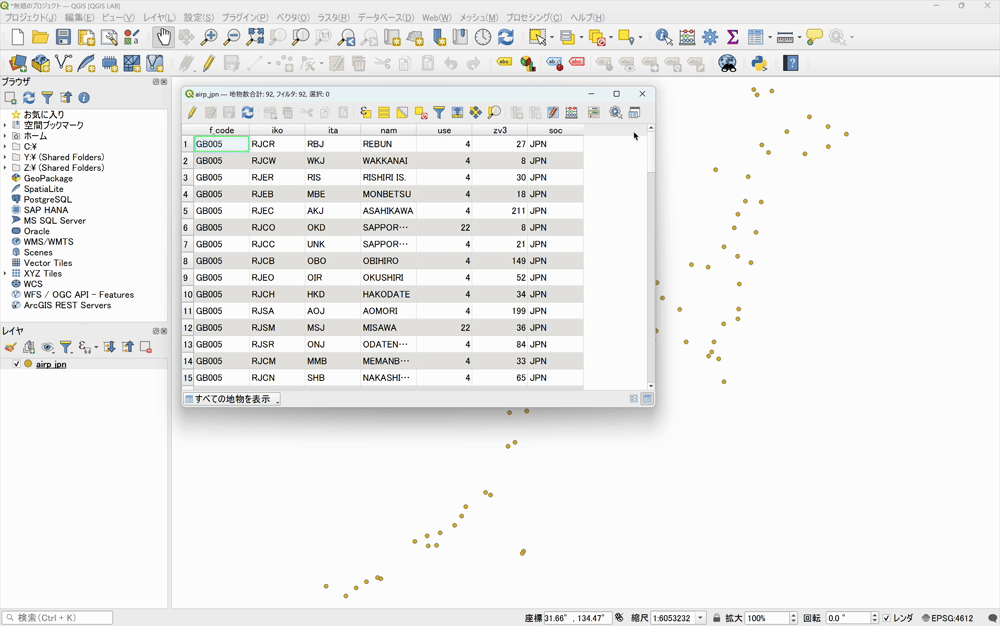The image size is (1000, 626).
Task: Activate the Zoom Out magnifier tool
Action: coord(232,37)
